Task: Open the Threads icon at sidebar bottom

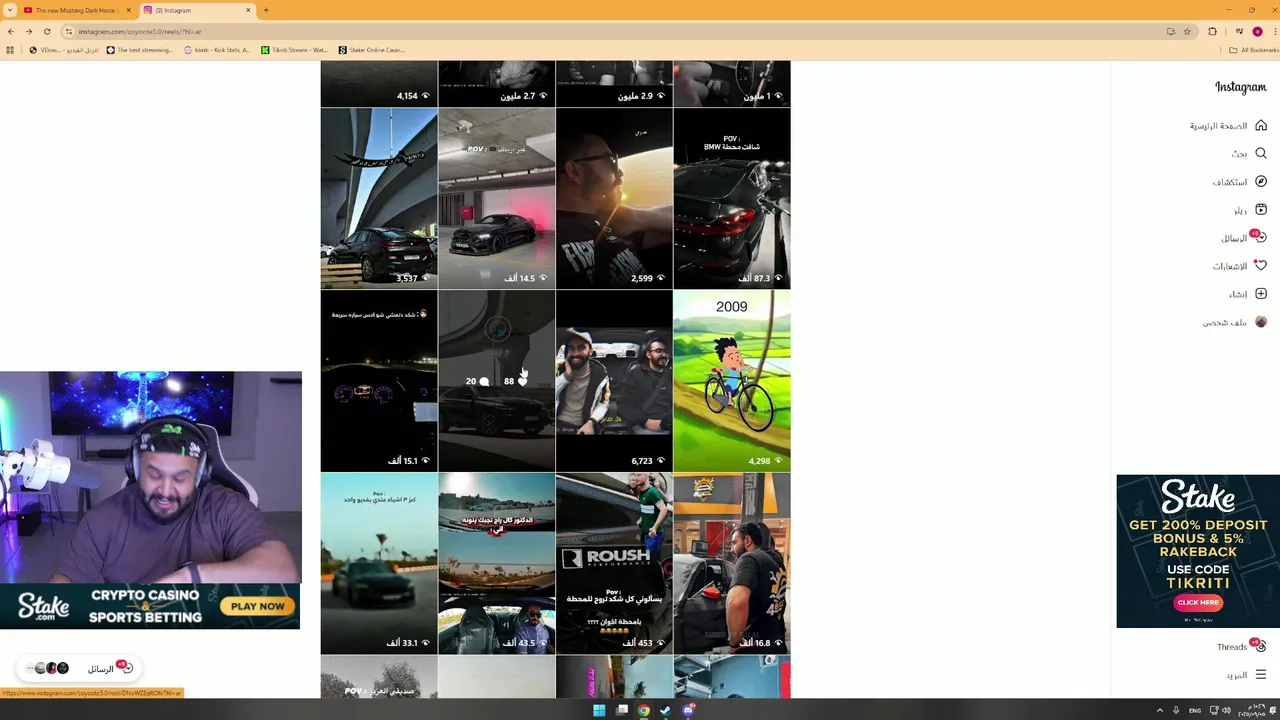Action: [1260, 646]
